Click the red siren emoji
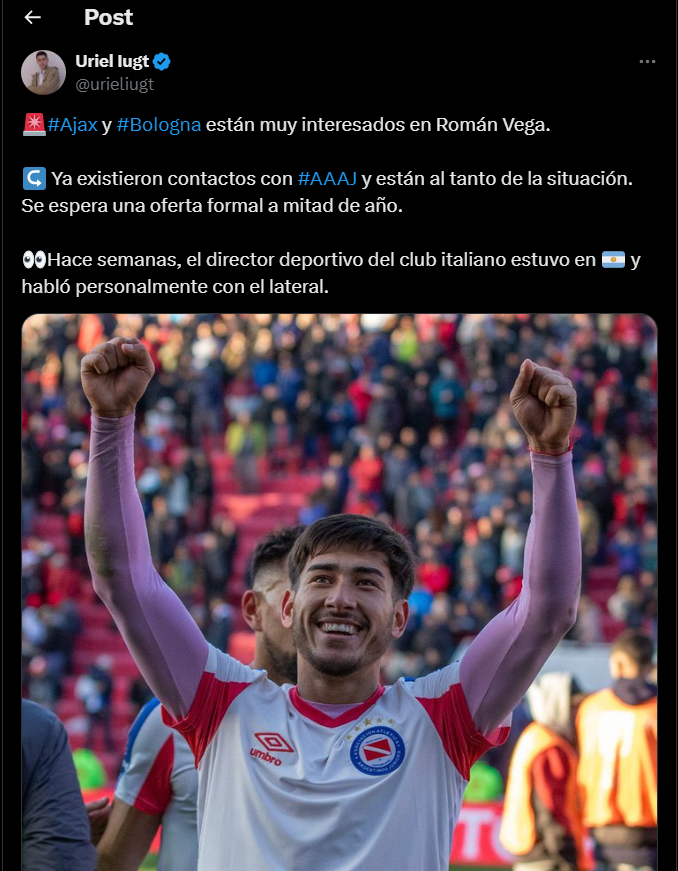The image size is (678, 871). click(x=34, y=124)
